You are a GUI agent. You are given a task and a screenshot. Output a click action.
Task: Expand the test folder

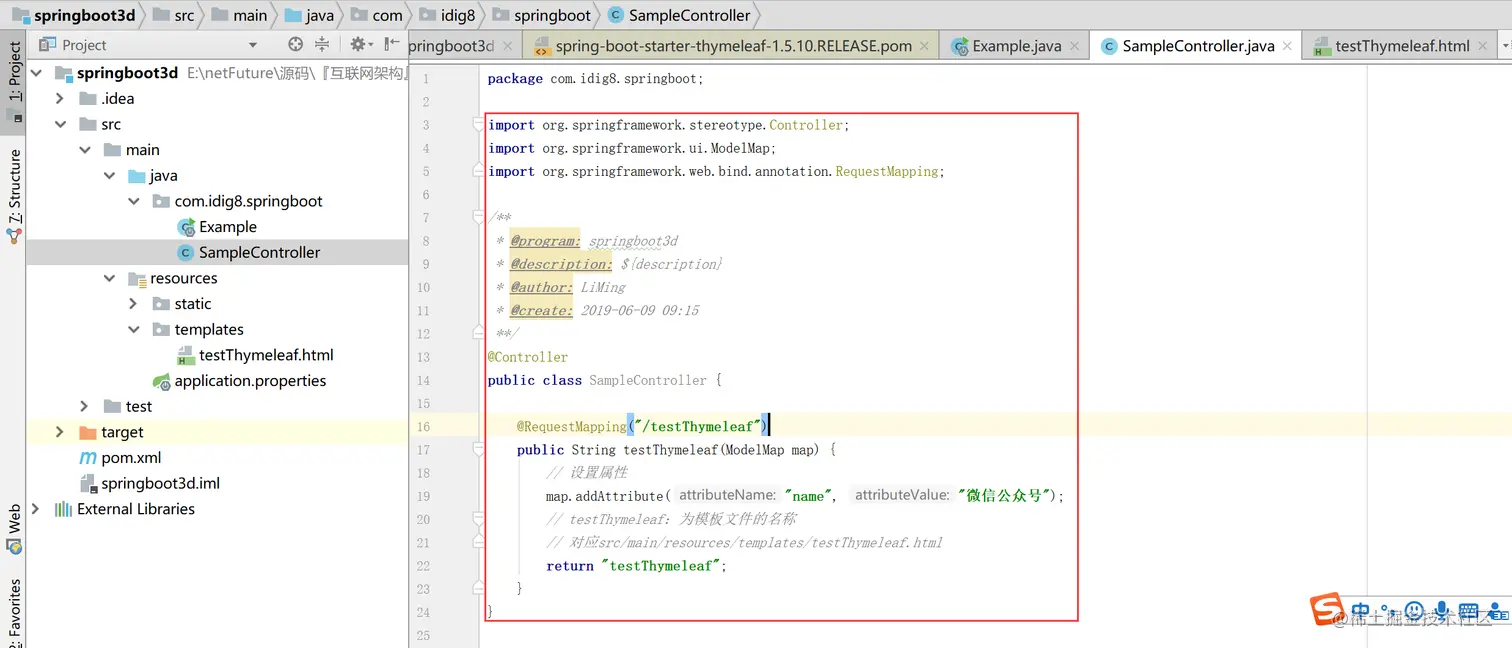[85, 406]
